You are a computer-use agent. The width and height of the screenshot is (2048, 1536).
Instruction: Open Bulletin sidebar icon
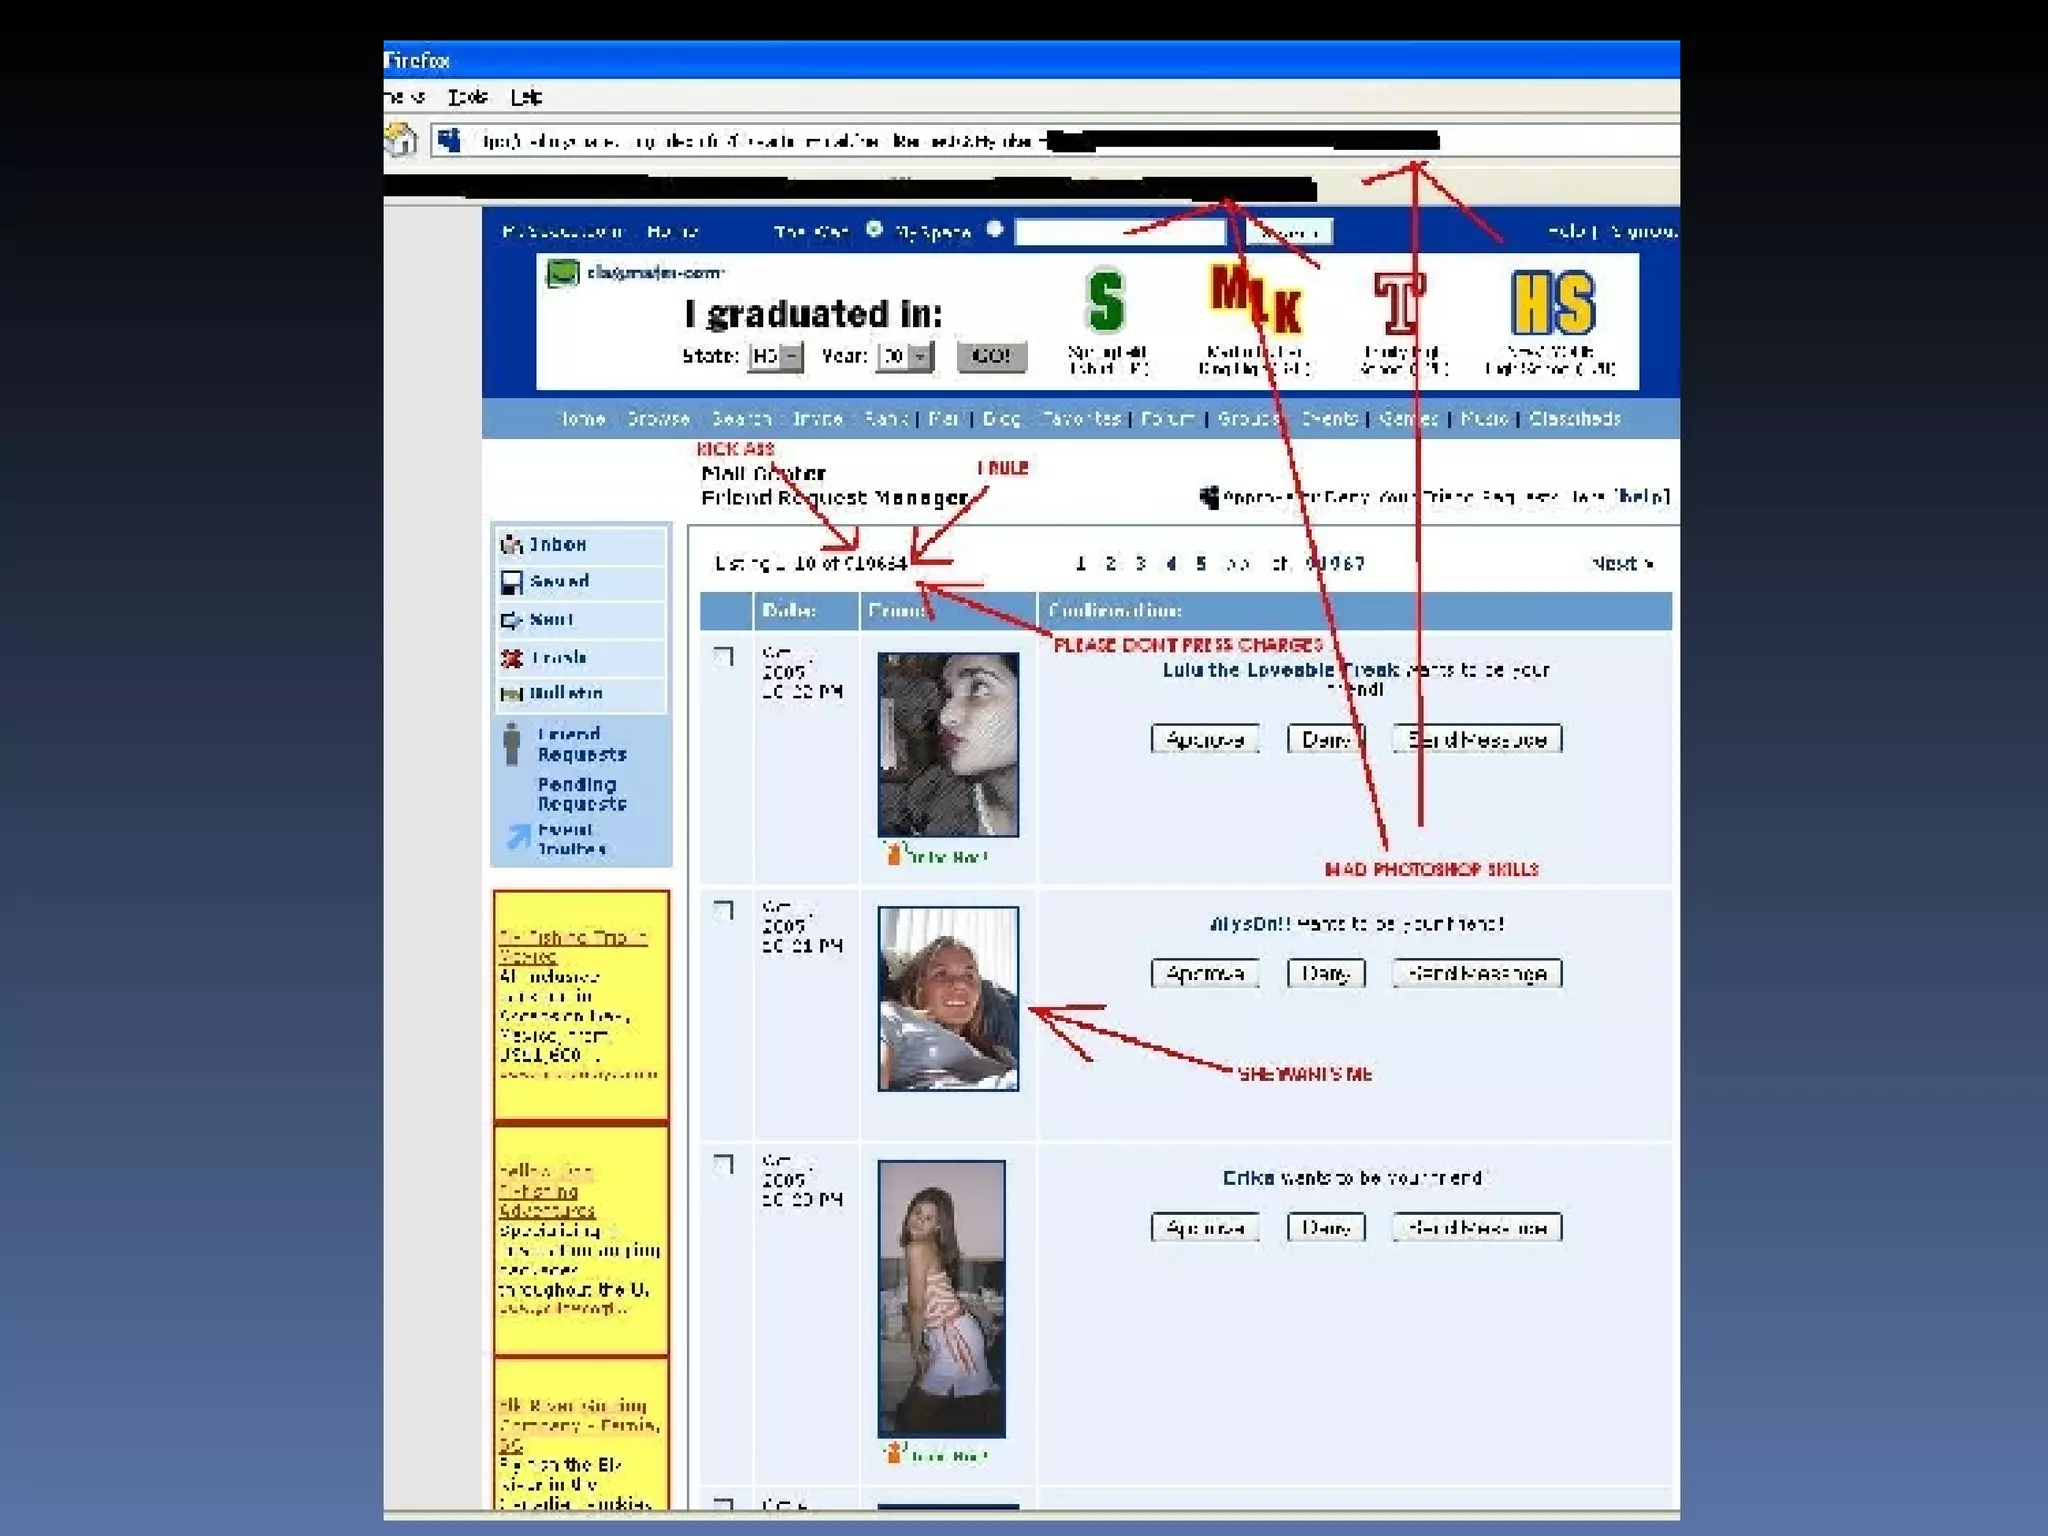pos(512,694)
